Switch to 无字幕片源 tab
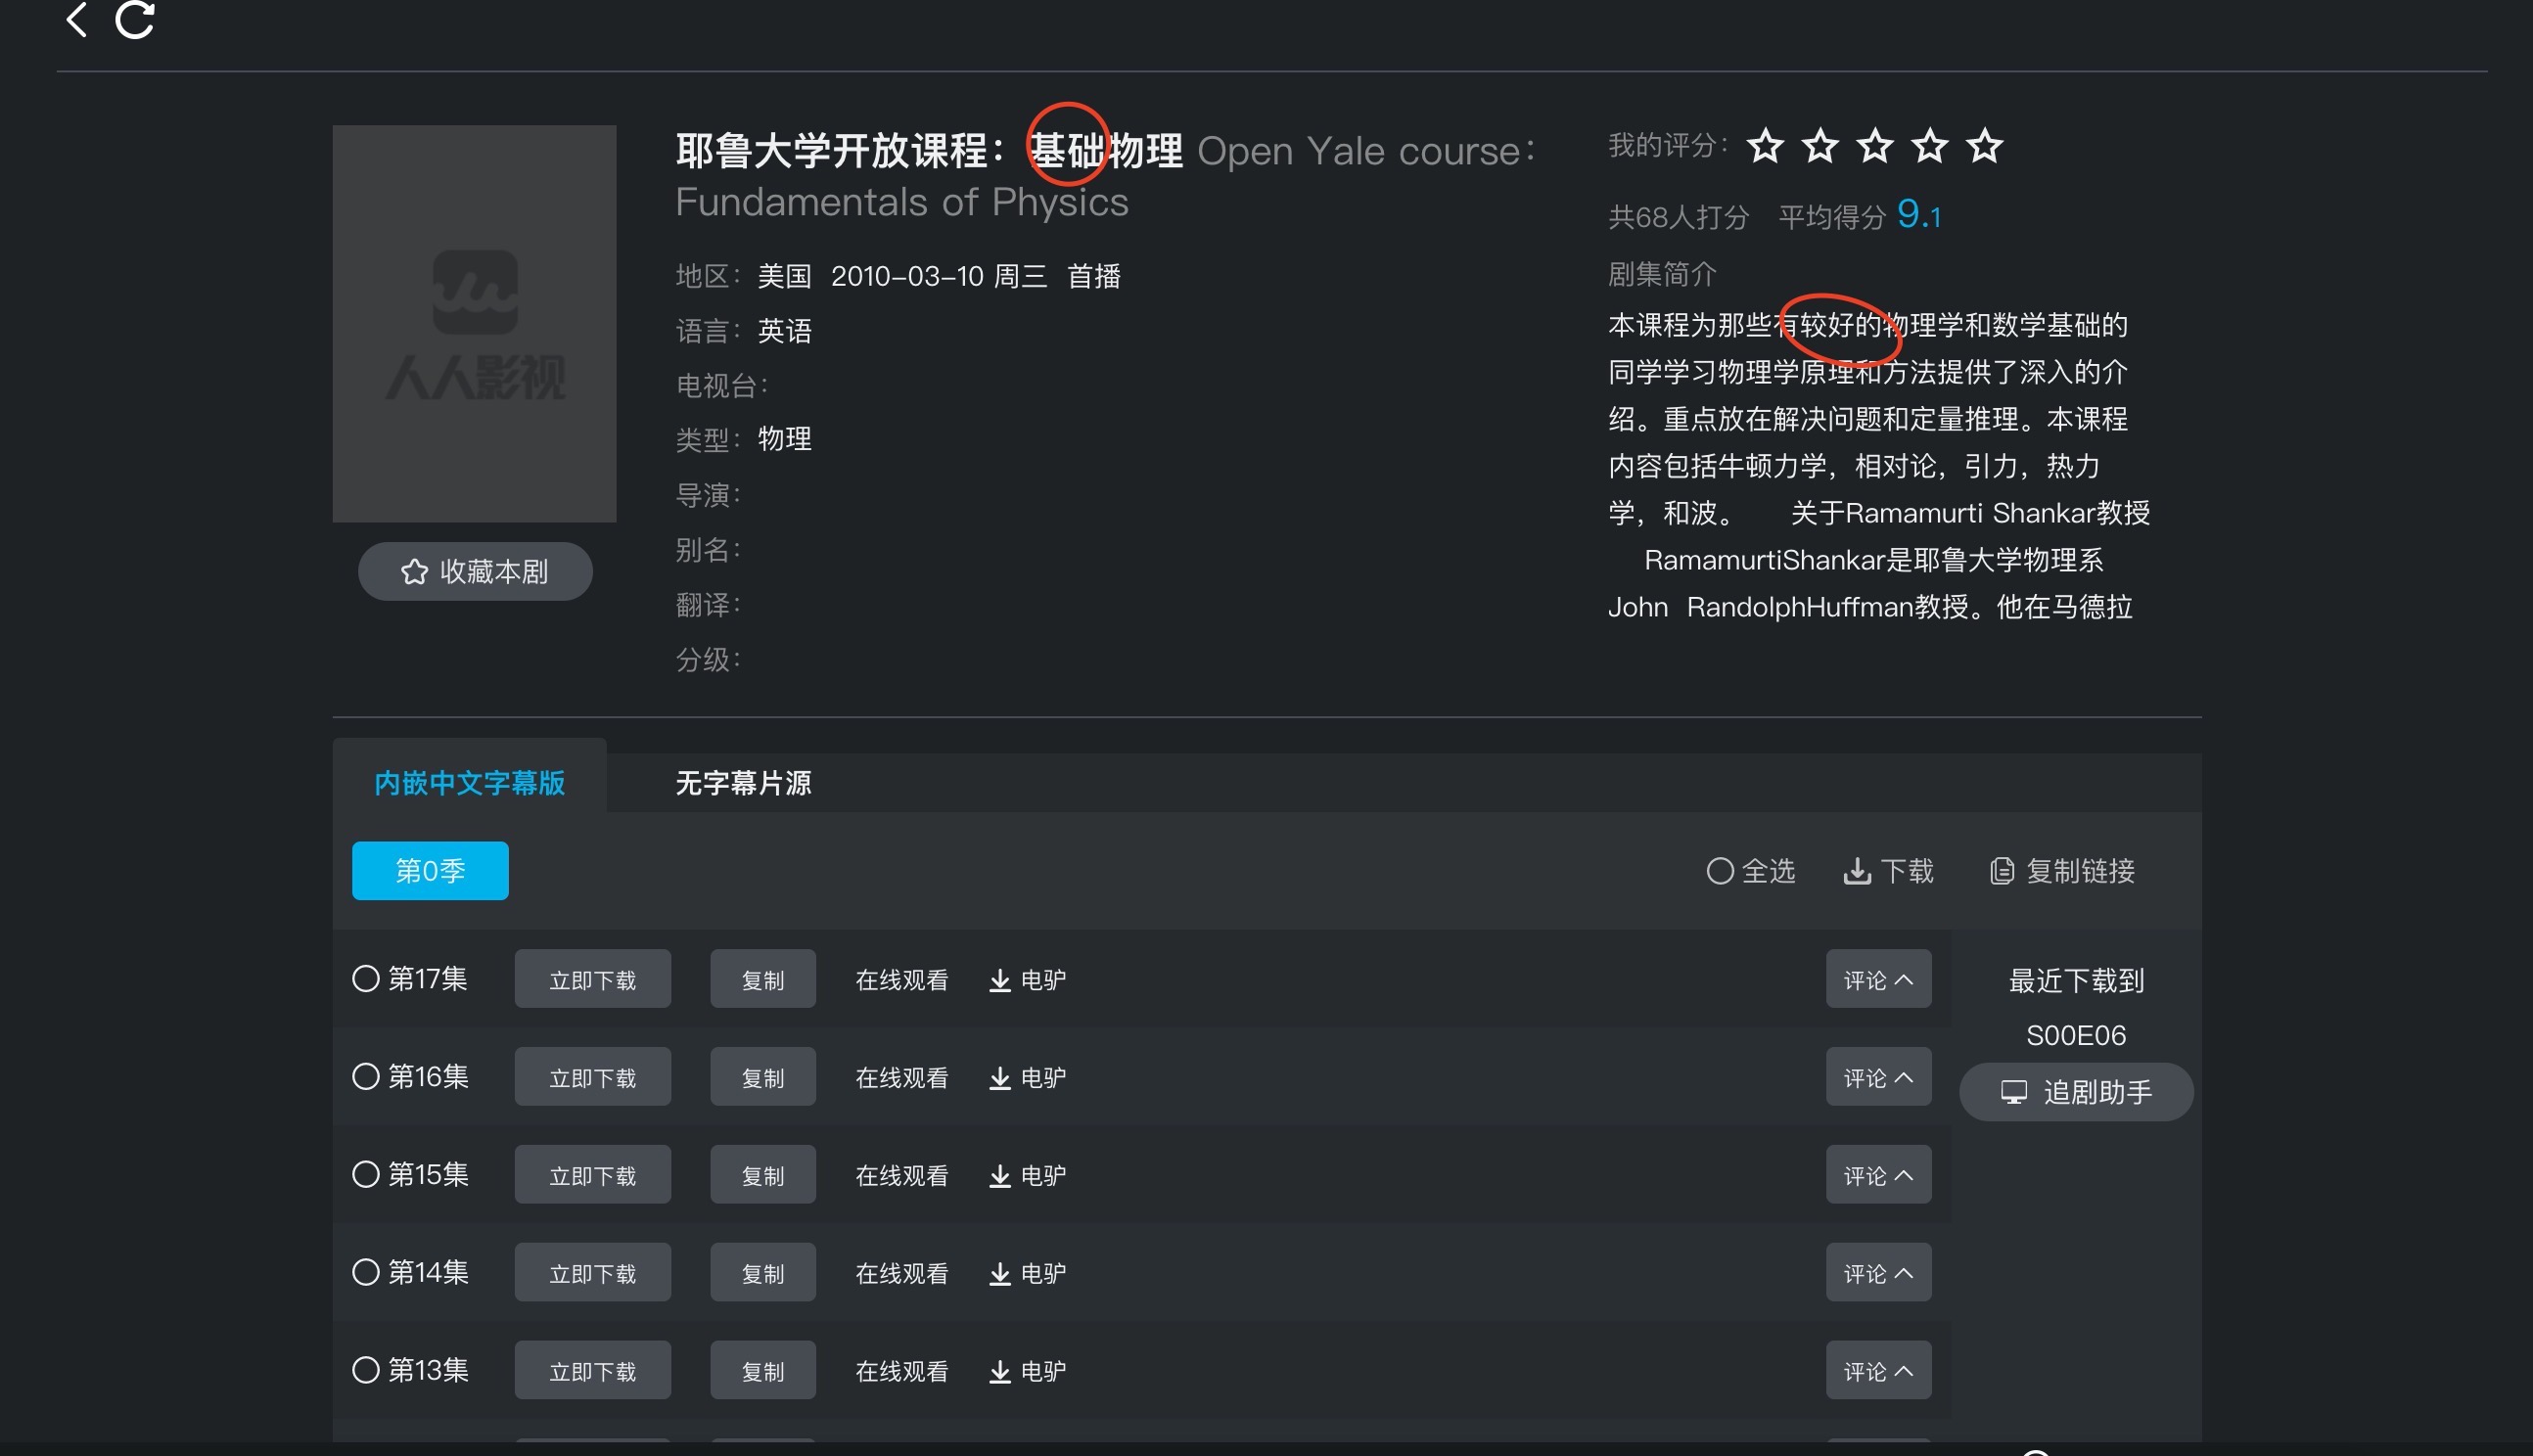 tap(743, 782)
